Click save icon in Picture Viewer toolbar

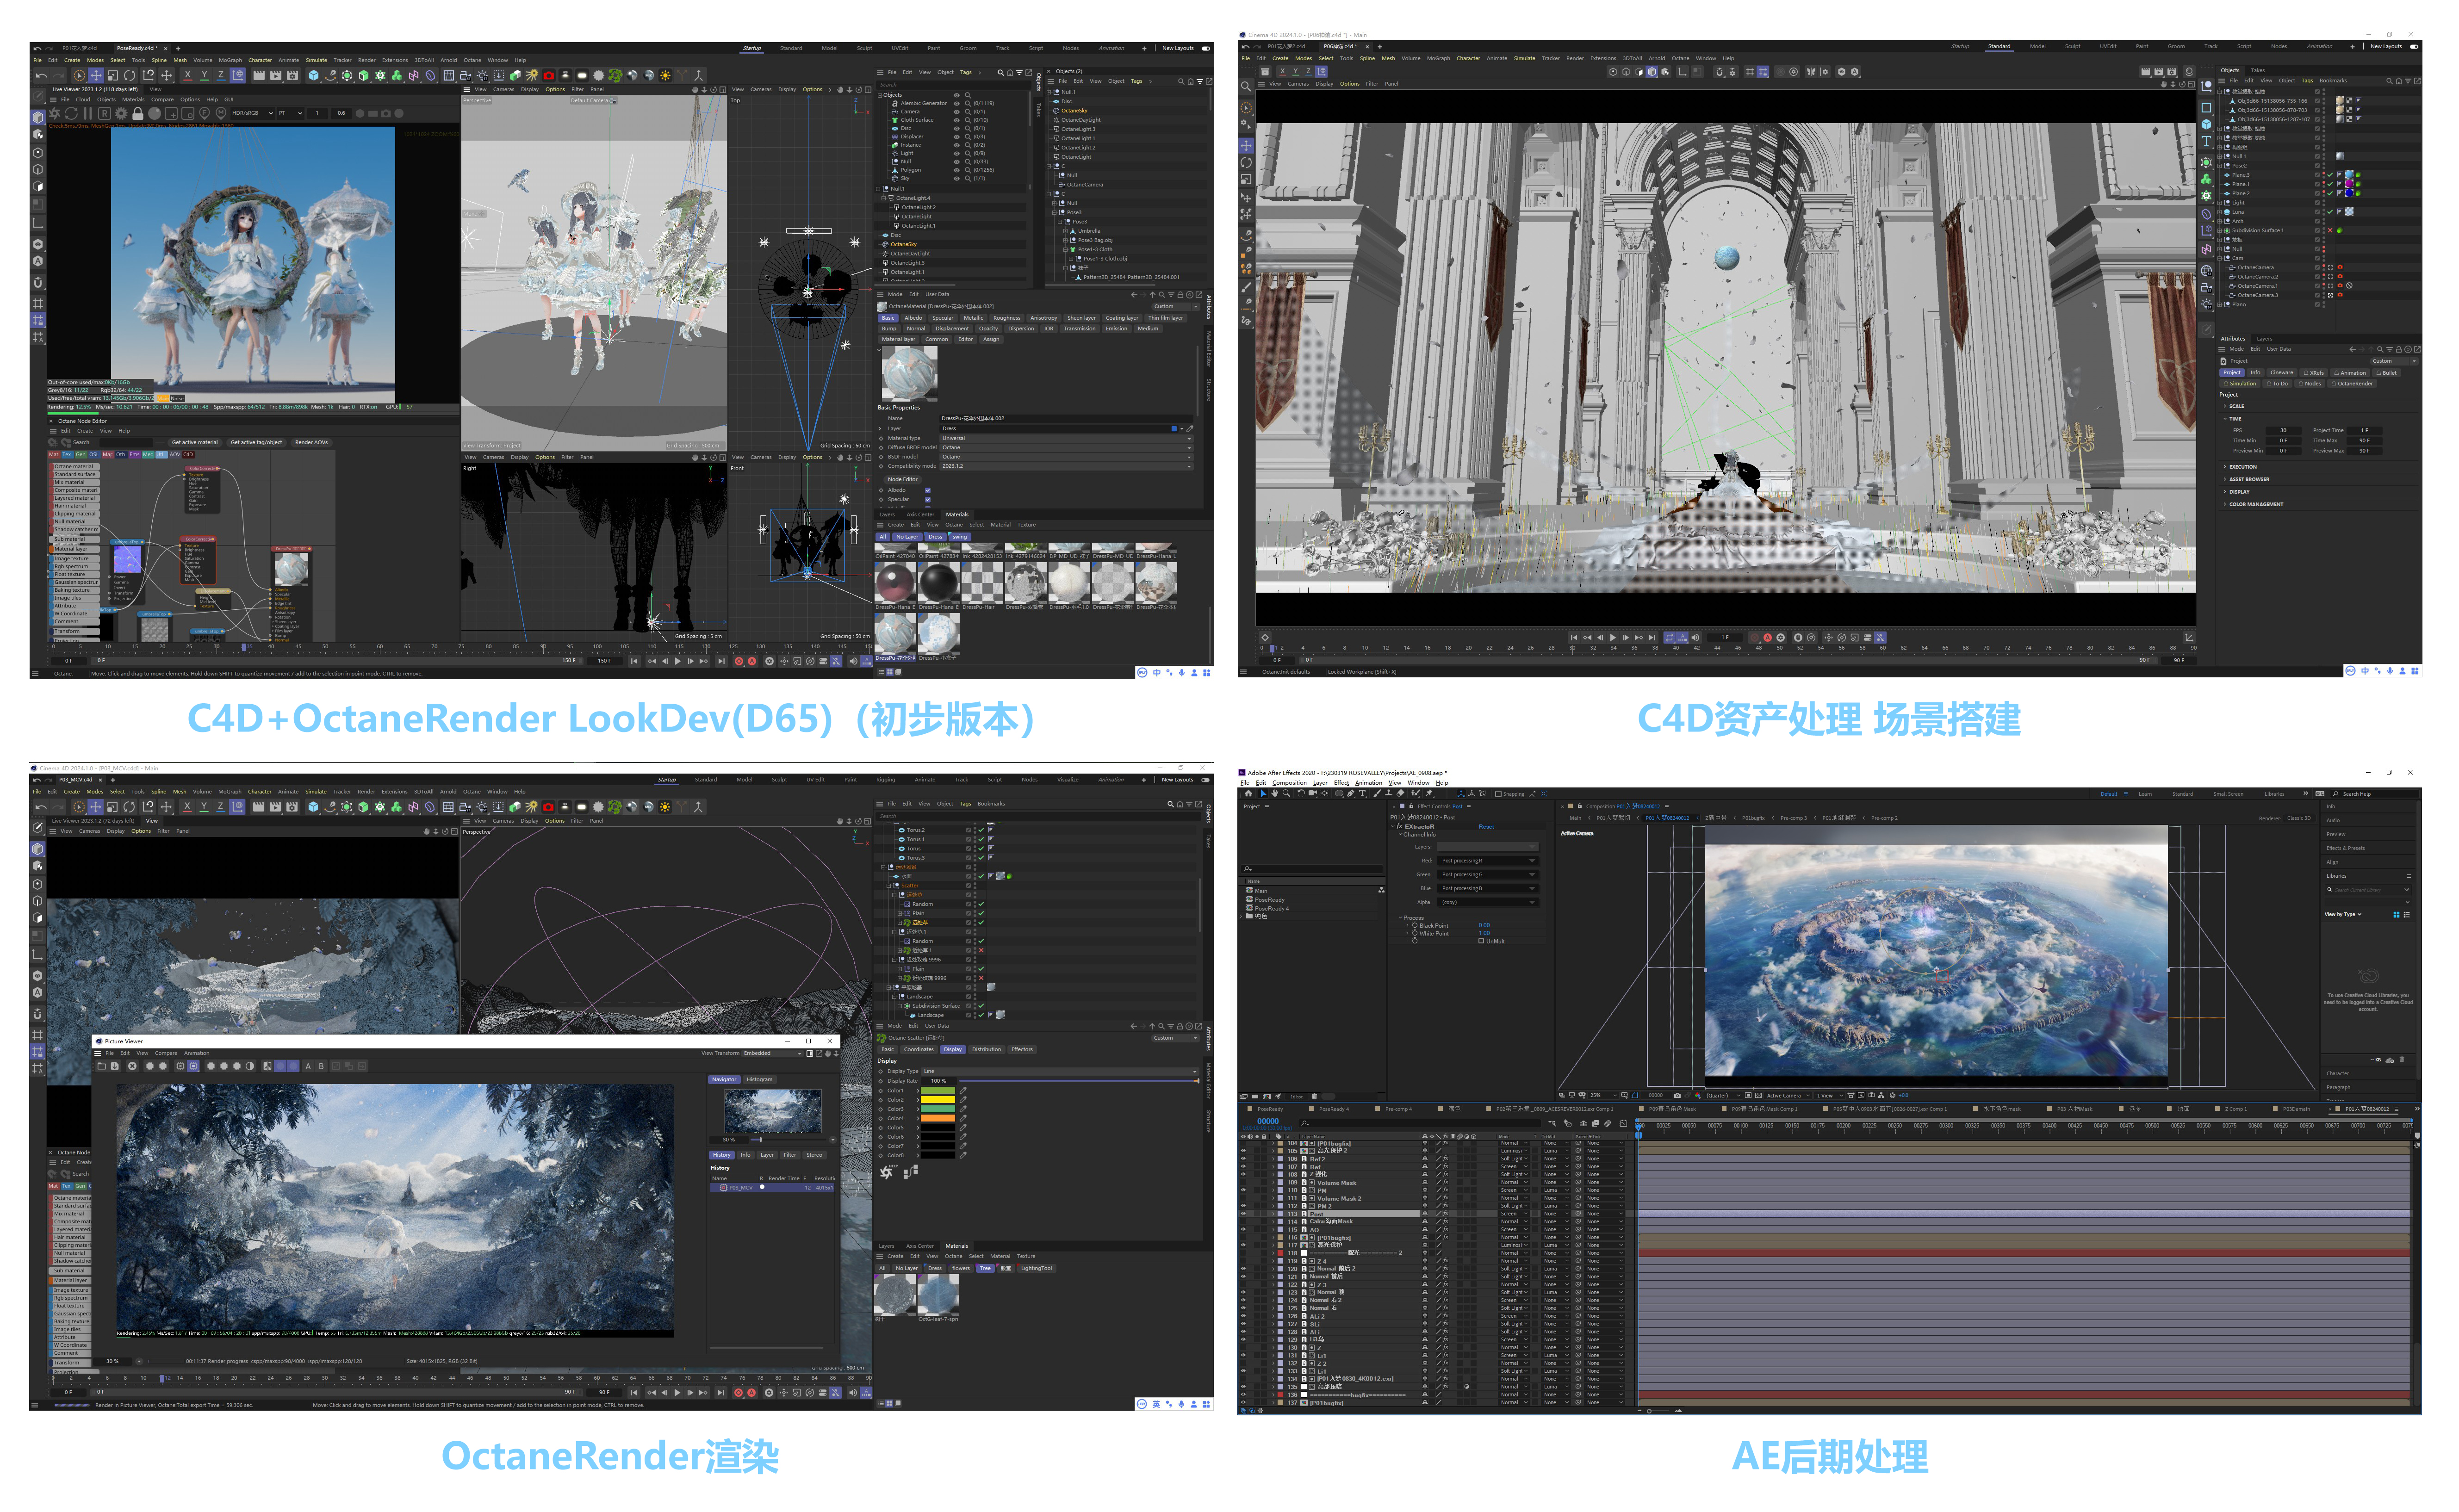click(115, 1066)
